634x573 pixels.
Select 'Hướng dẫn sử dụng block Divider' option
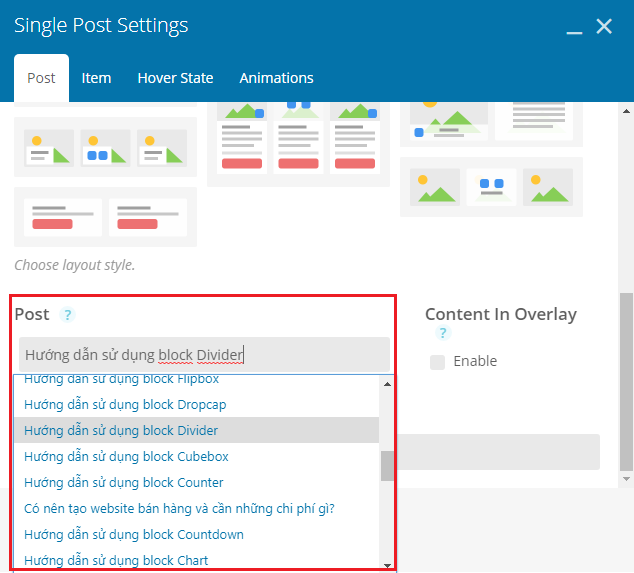pos(121,431)
